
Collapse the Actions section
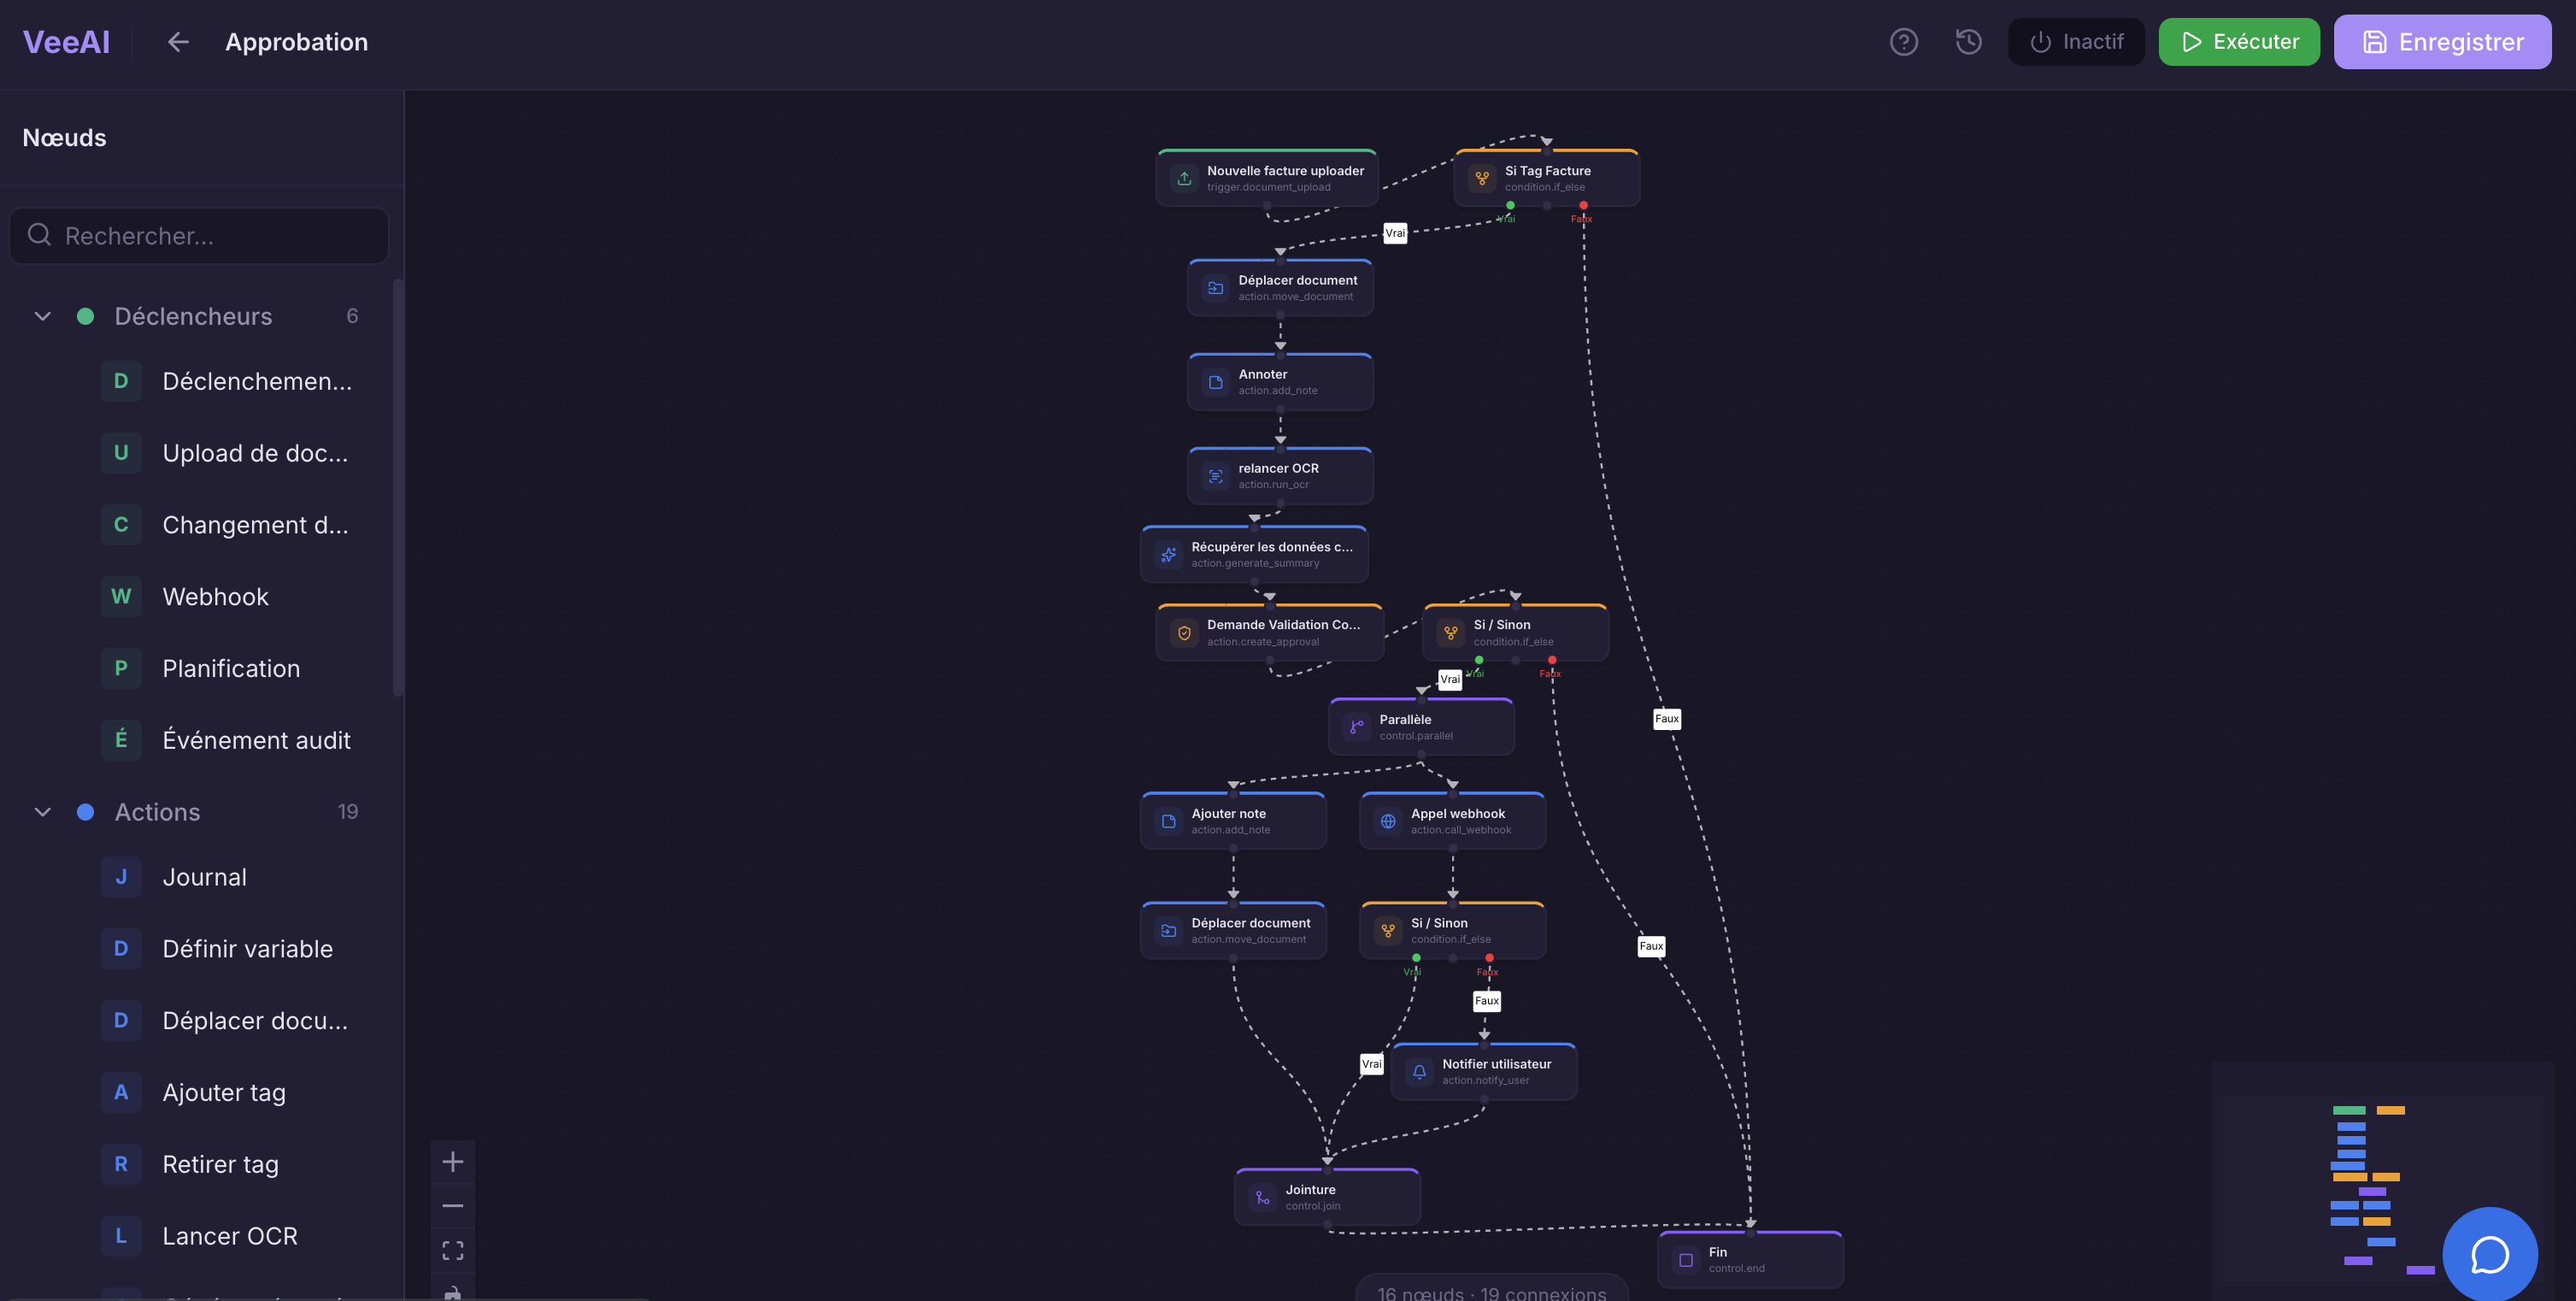tap(42, 811)
